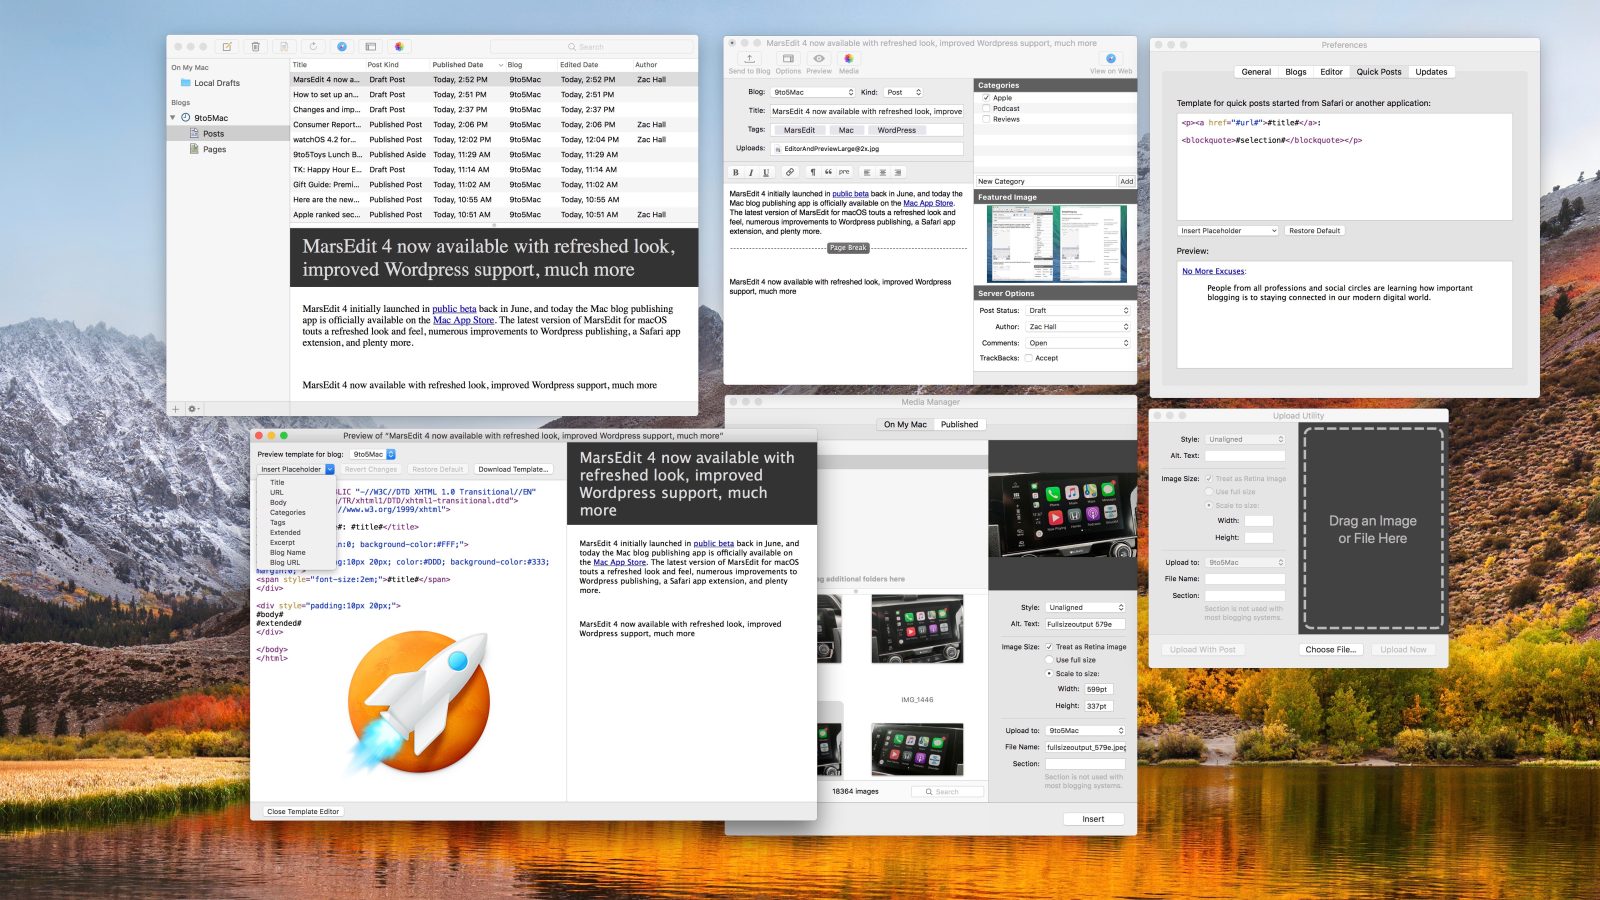Open the Media icon in editor toolbar
The image size is (1600, 900).
[848, 59]
